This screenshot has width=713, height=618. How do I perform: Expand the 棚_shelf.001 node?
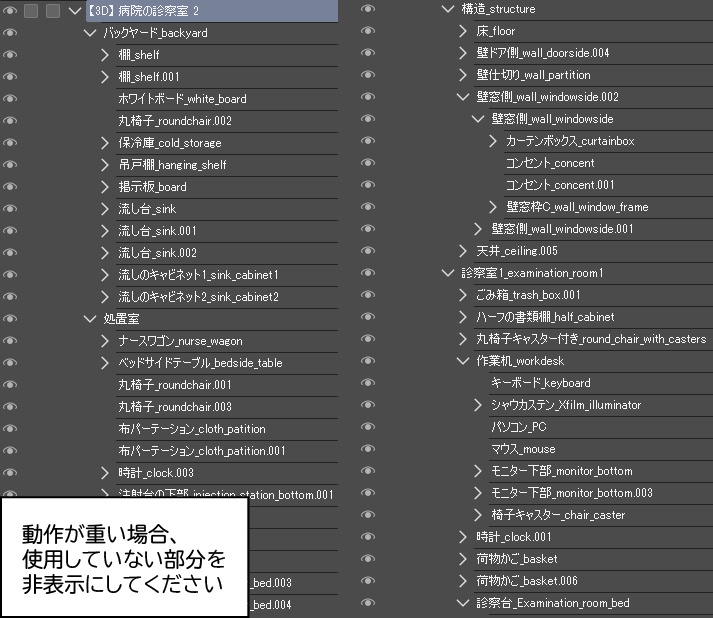(x=105, y=77)
